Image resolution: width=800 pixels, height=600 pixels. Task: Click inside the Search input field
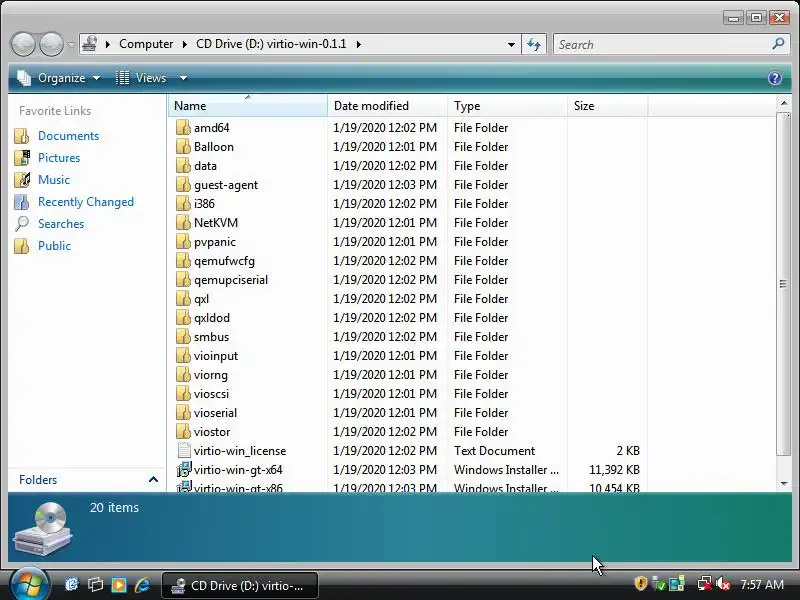pos(662,44)
